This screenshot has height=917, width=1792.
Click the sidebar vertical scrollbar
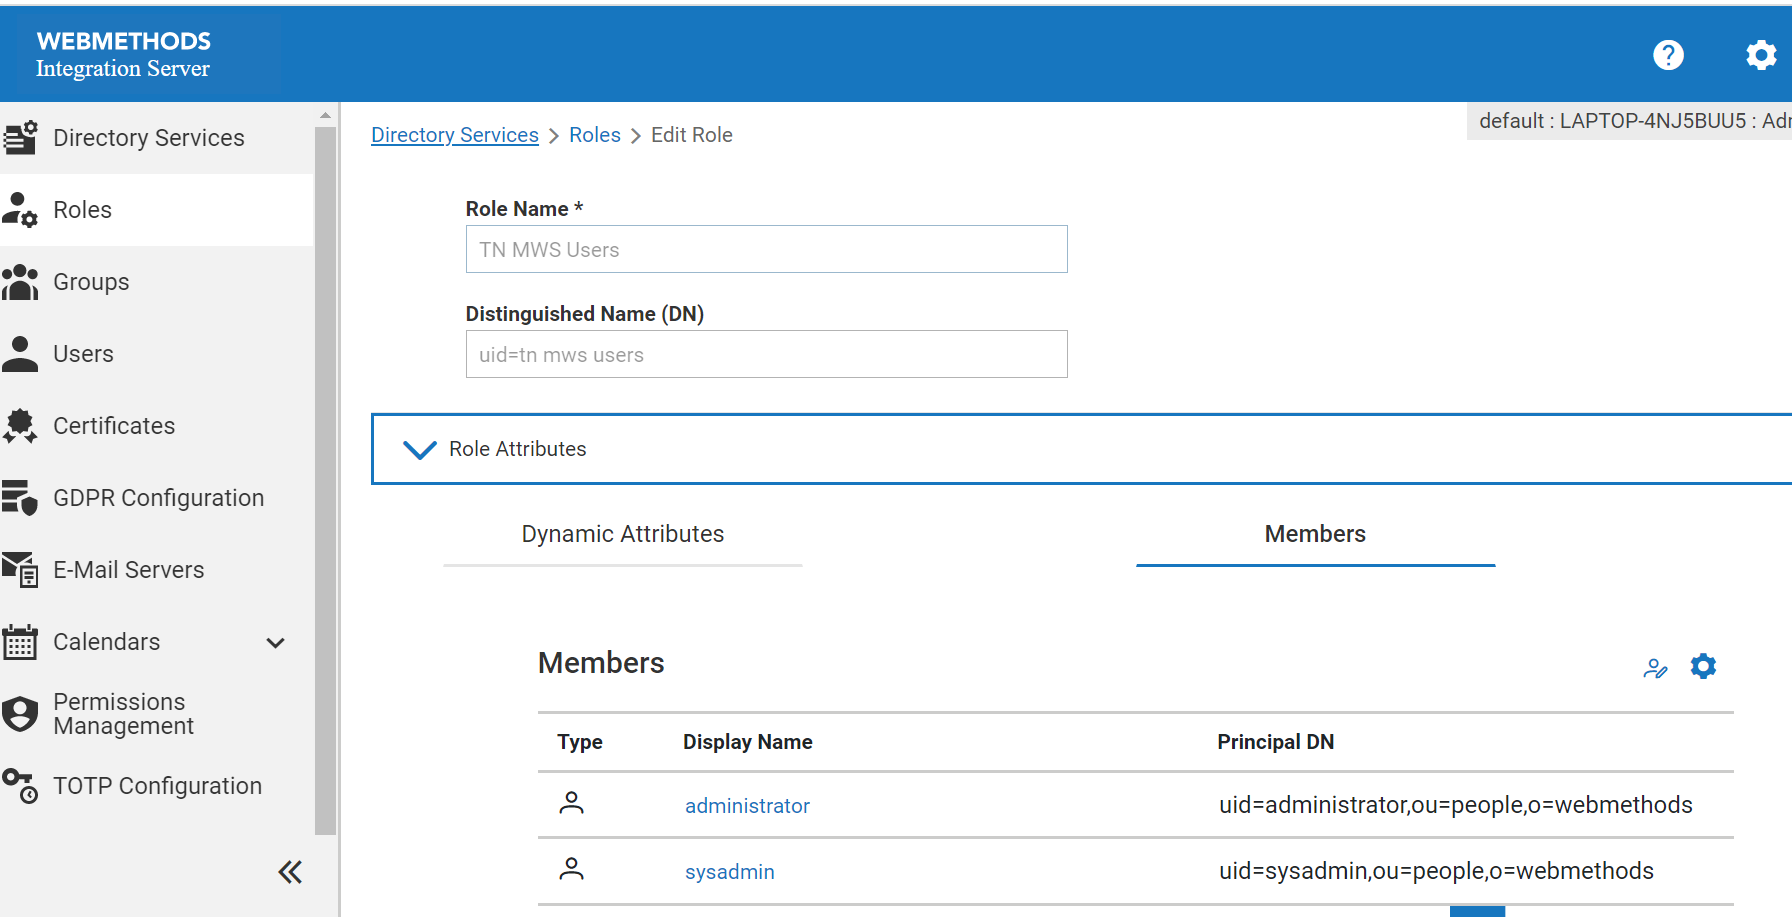[x=325, y=480]
